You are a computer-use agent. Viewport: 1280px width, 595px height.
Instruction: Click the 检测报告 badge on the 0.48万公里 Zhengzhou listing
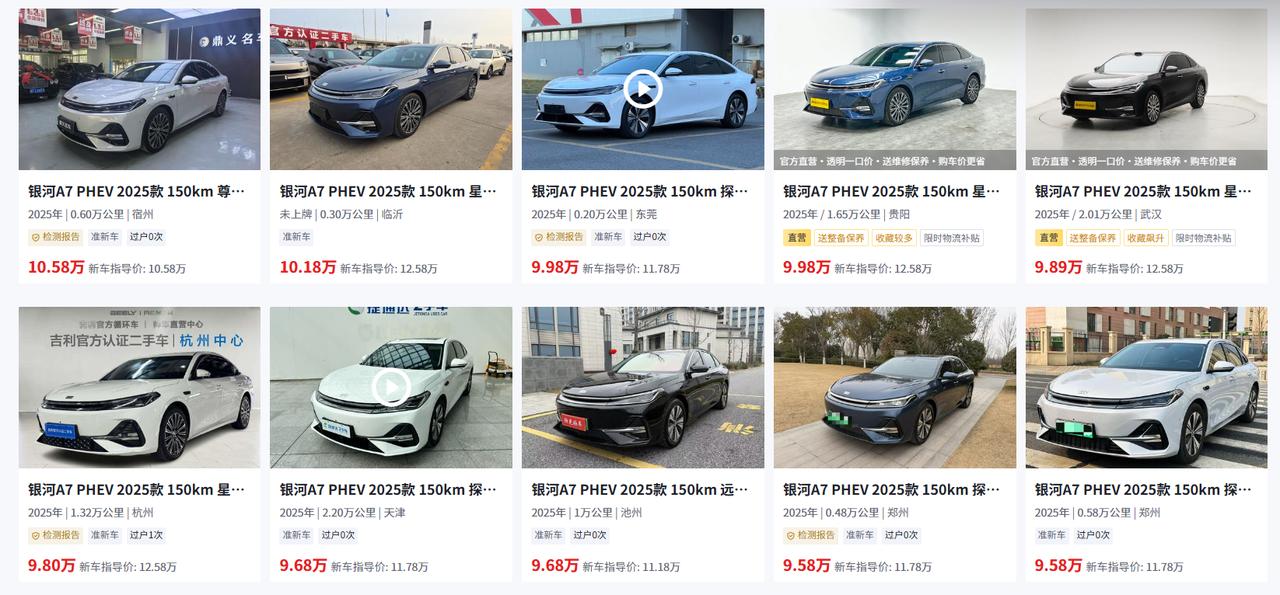point(811,535)
